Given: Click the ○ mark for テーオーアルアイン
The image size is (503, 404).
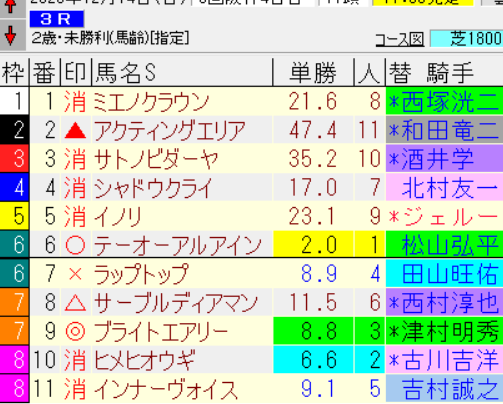Looking at the screenshot, I should (76, 245).
